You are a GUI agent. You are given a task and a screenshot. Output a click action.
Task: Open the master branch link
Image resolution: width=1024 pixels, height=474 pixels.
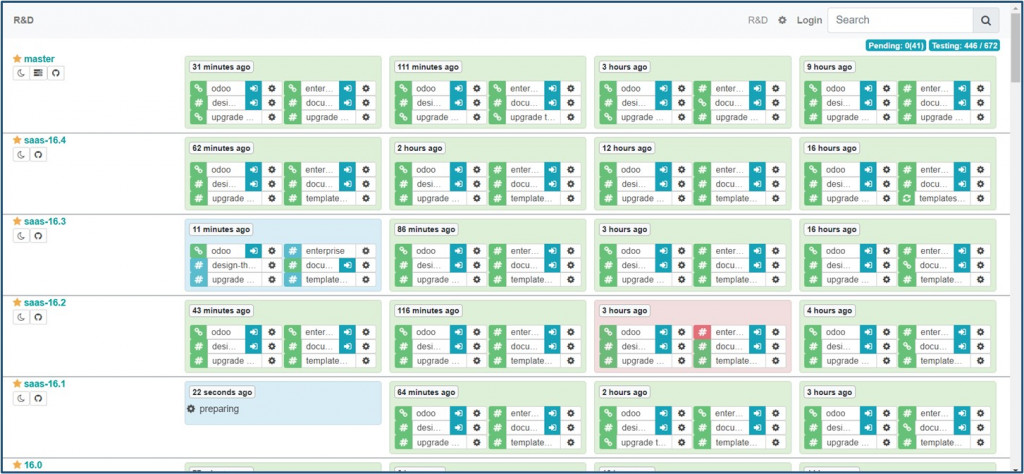pos(39,59)
